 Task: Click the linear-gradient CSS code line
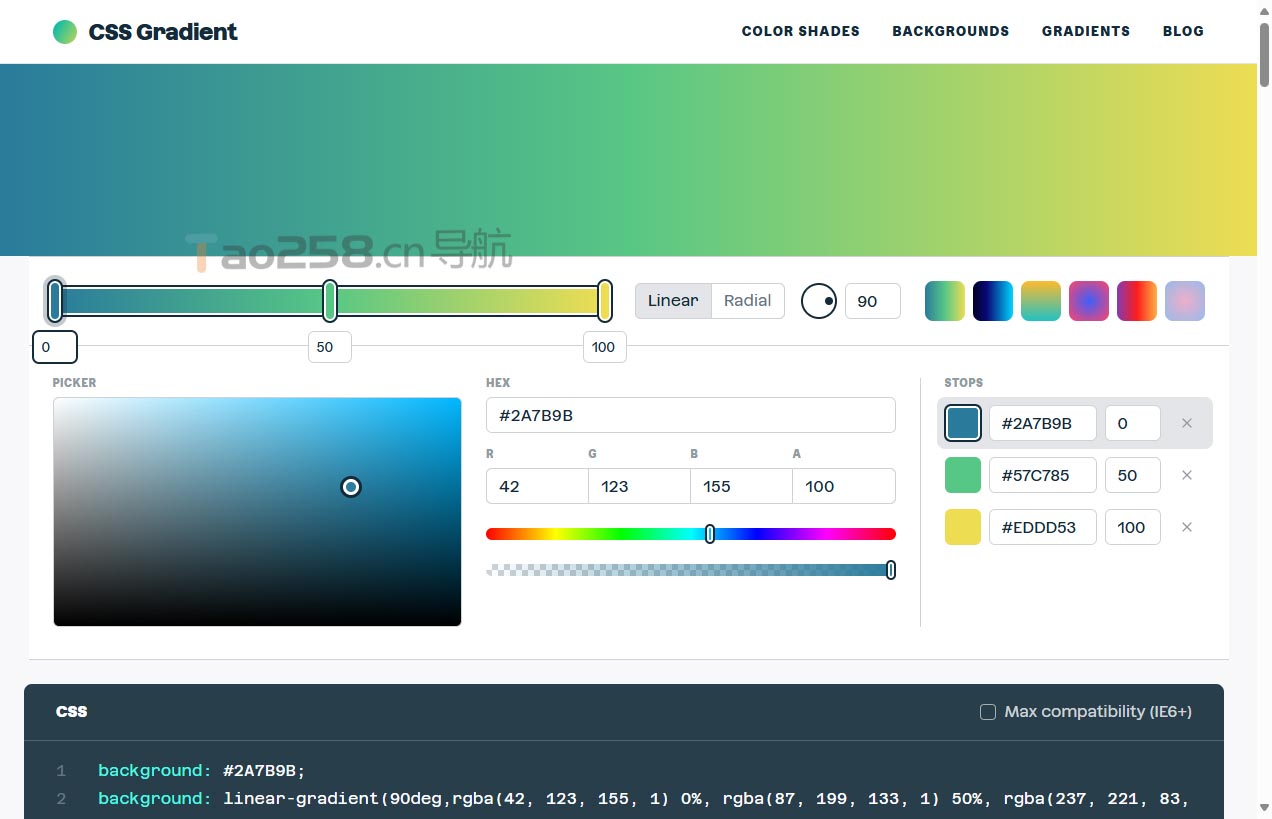[644, 798]
